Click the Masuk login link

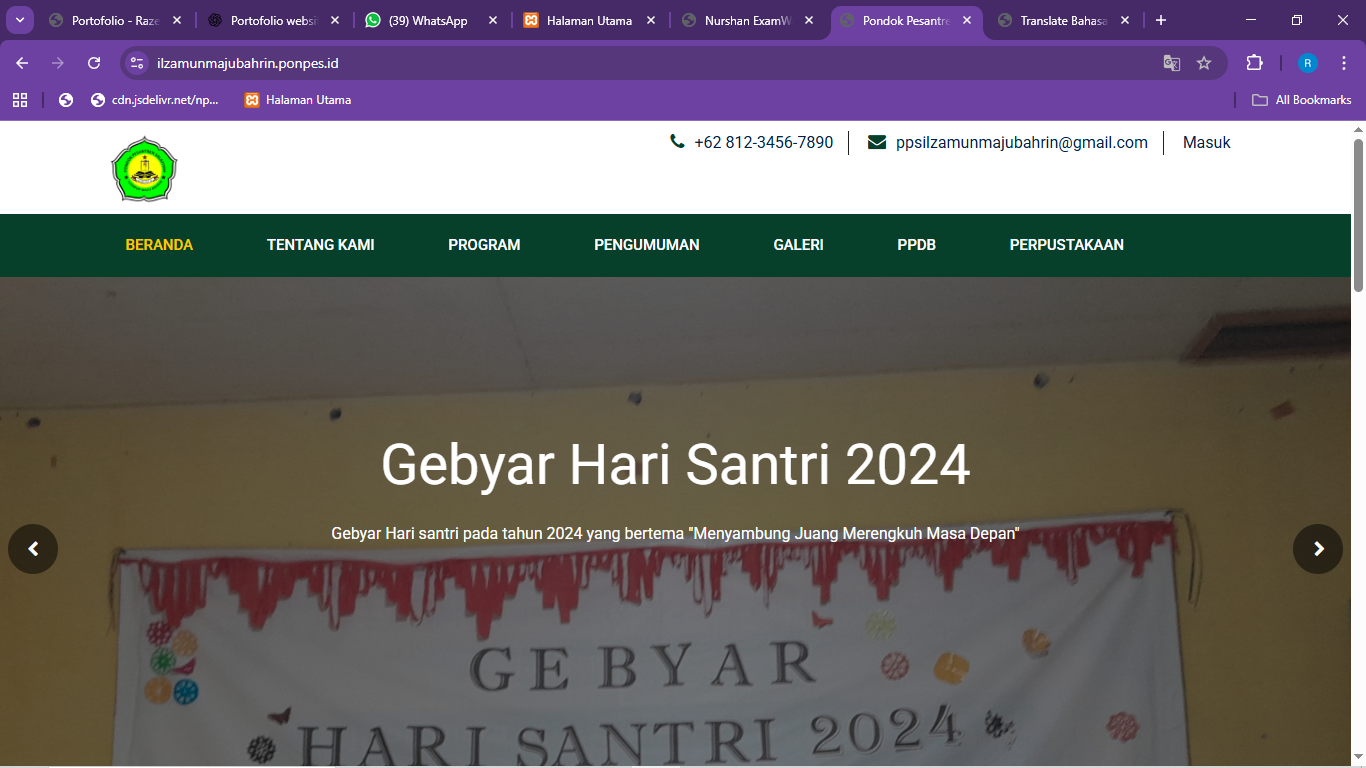tap(1206, 142)
